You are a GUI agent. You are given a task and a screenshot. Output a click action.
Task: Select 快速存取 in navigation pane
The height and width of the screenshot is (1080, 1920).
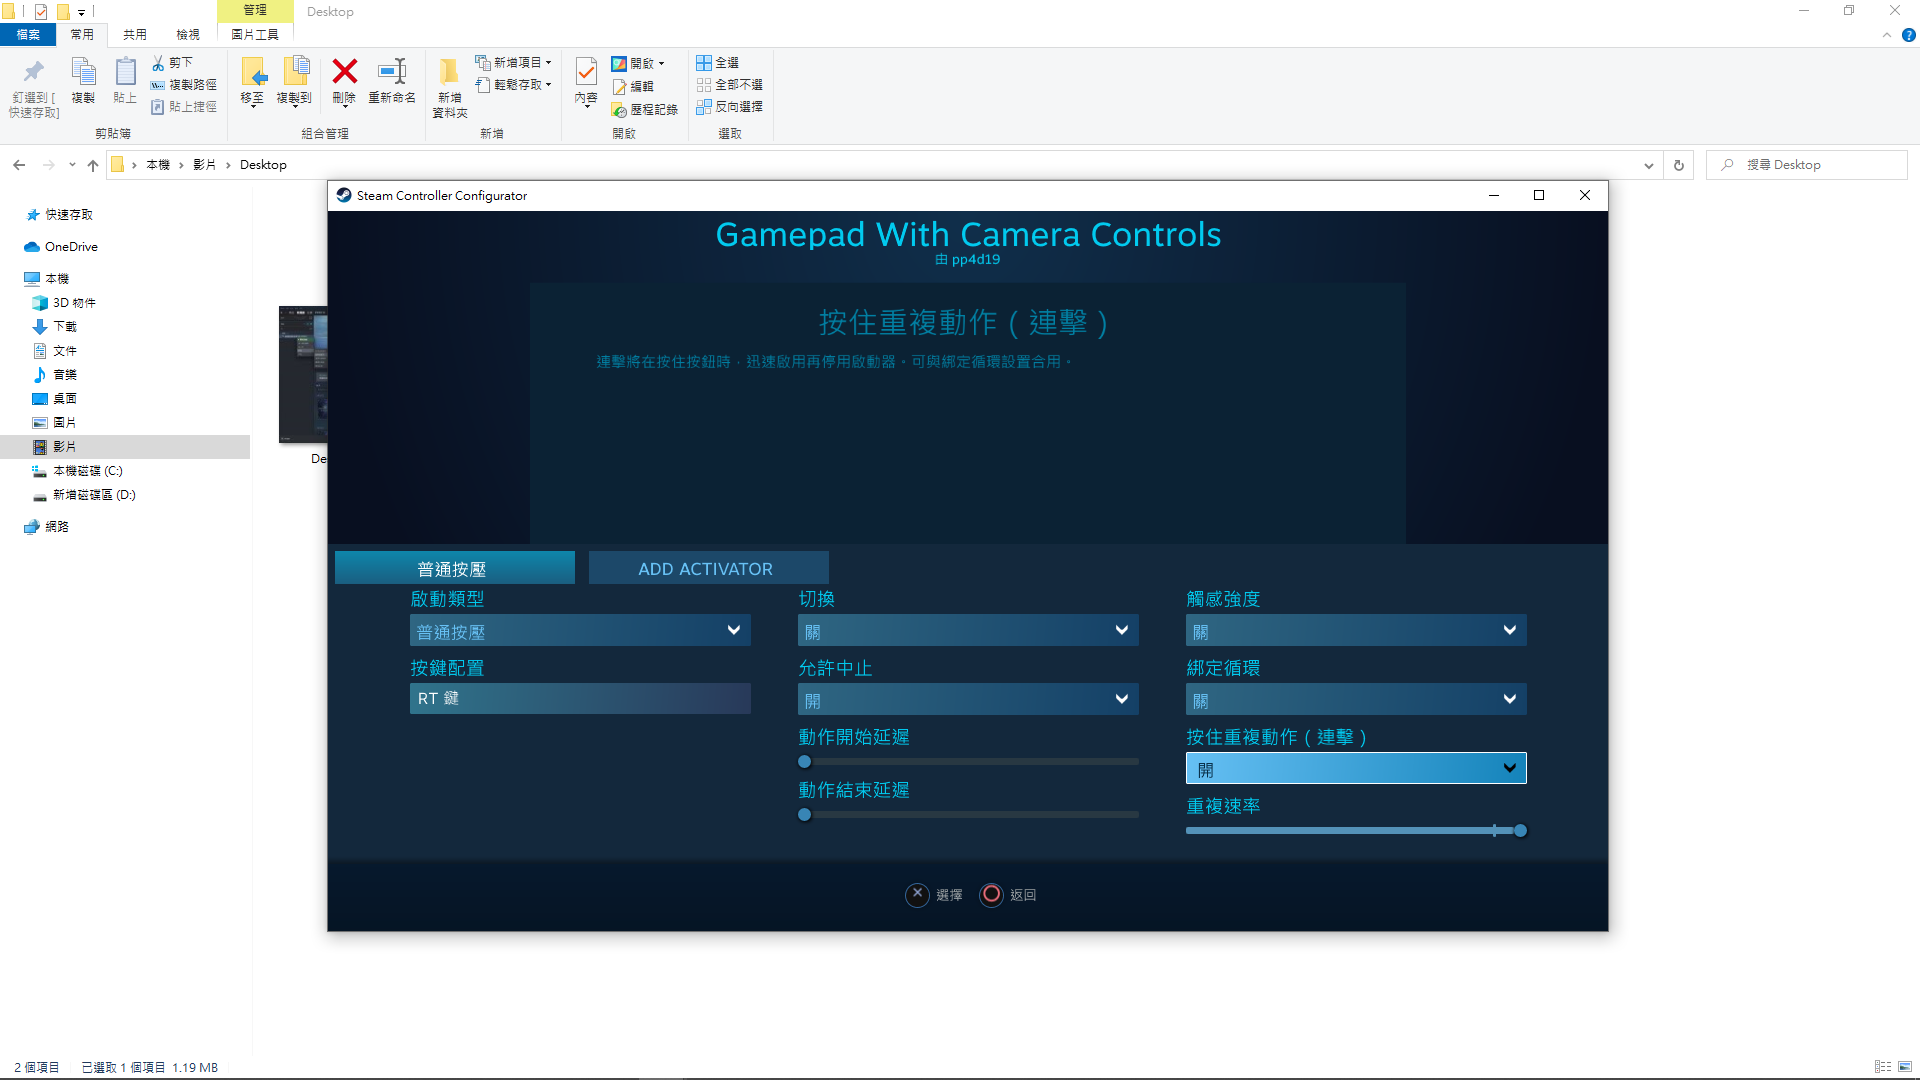pos(68,215)
